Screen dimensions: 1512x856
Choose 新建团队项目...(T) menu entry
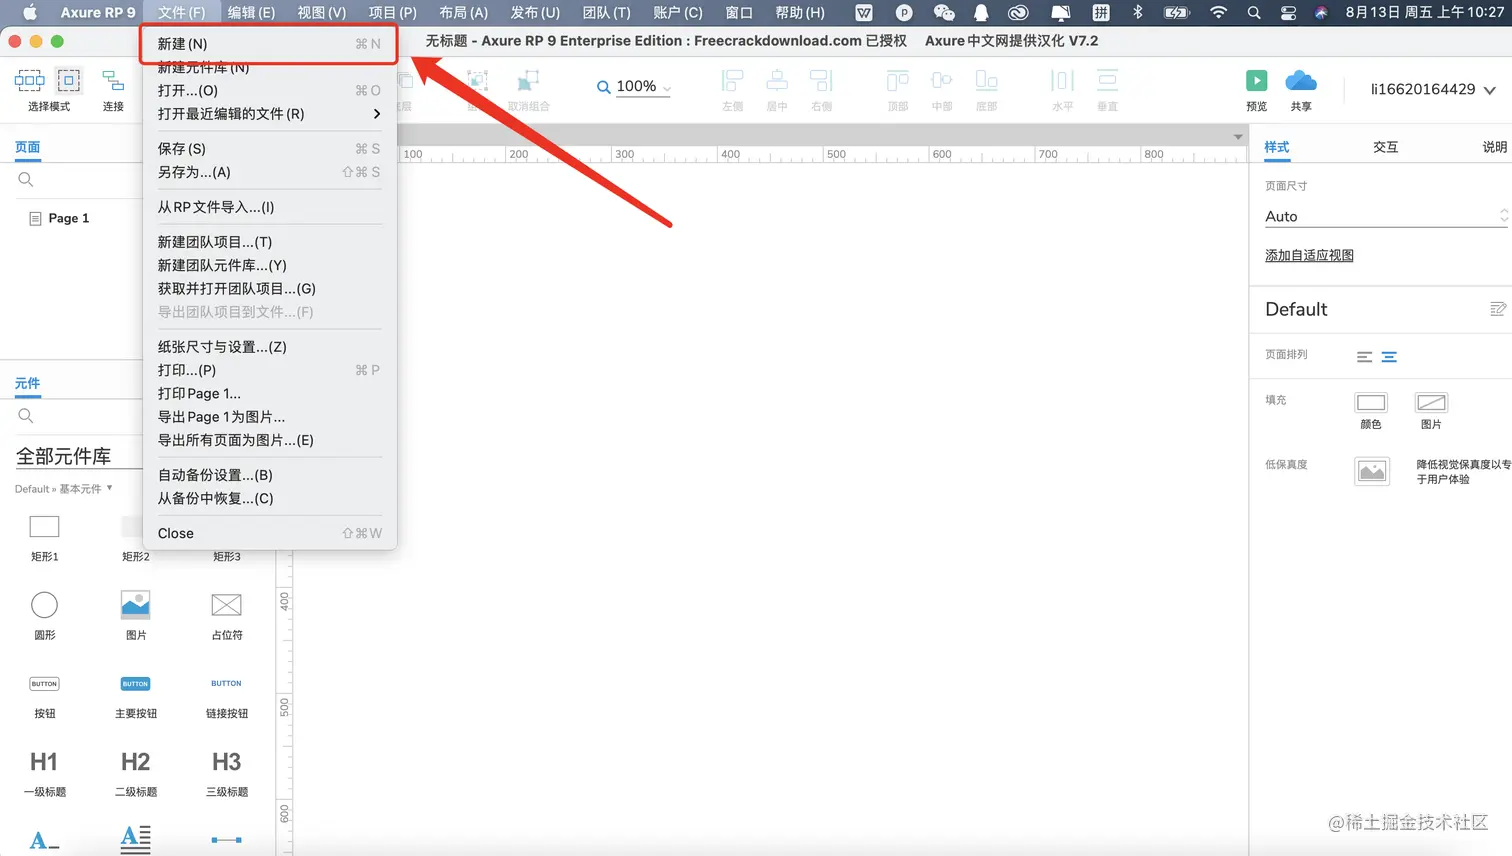(x=269, y=242)
